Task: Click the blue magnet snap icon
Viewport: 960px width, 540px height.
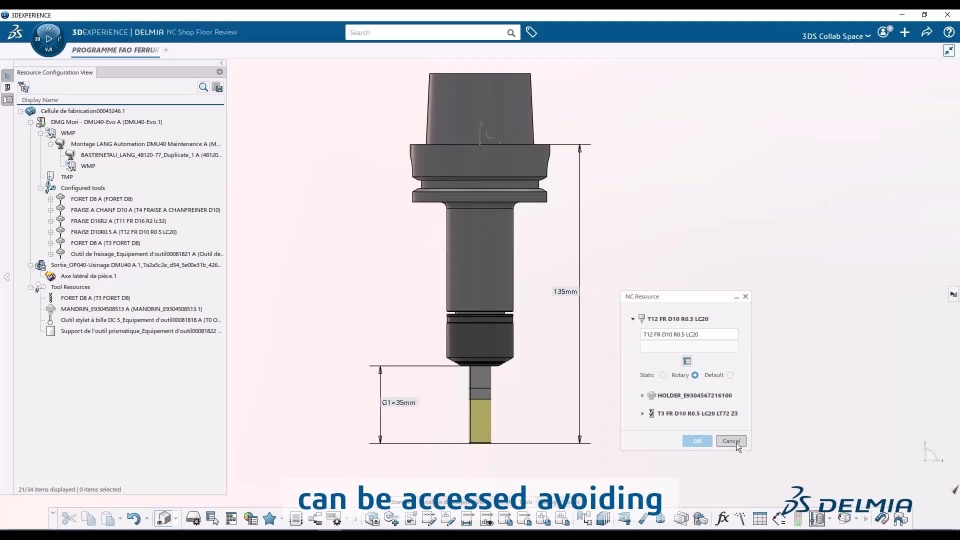Action: pyautogui.click(x=881, y=519)
